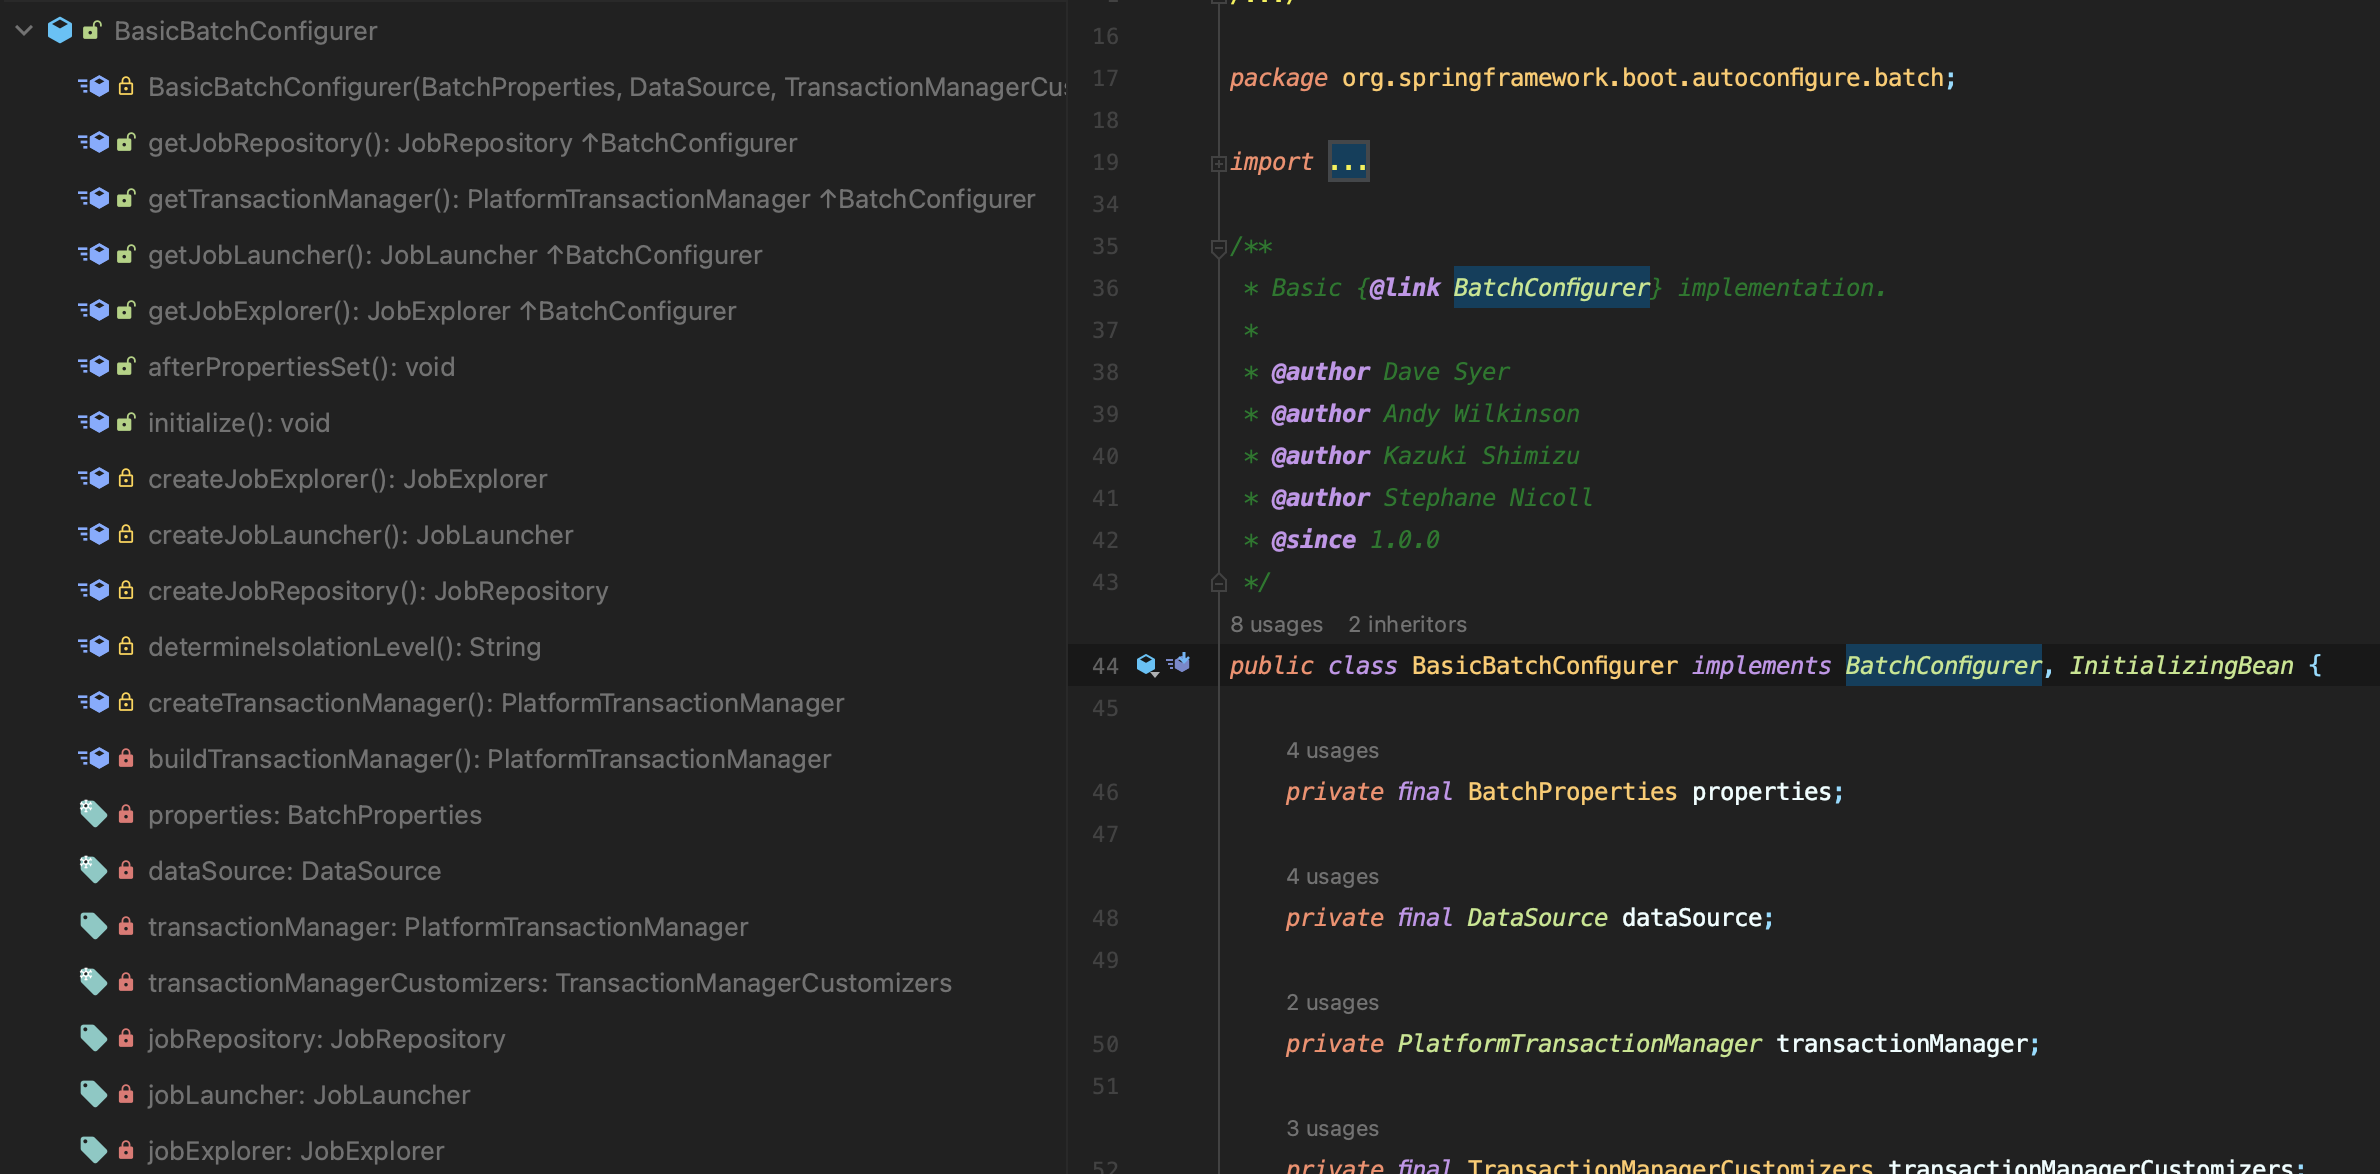Click line number 46 in gutter
Screen dimensions: 2380x1174
(x=1104, y=793)
